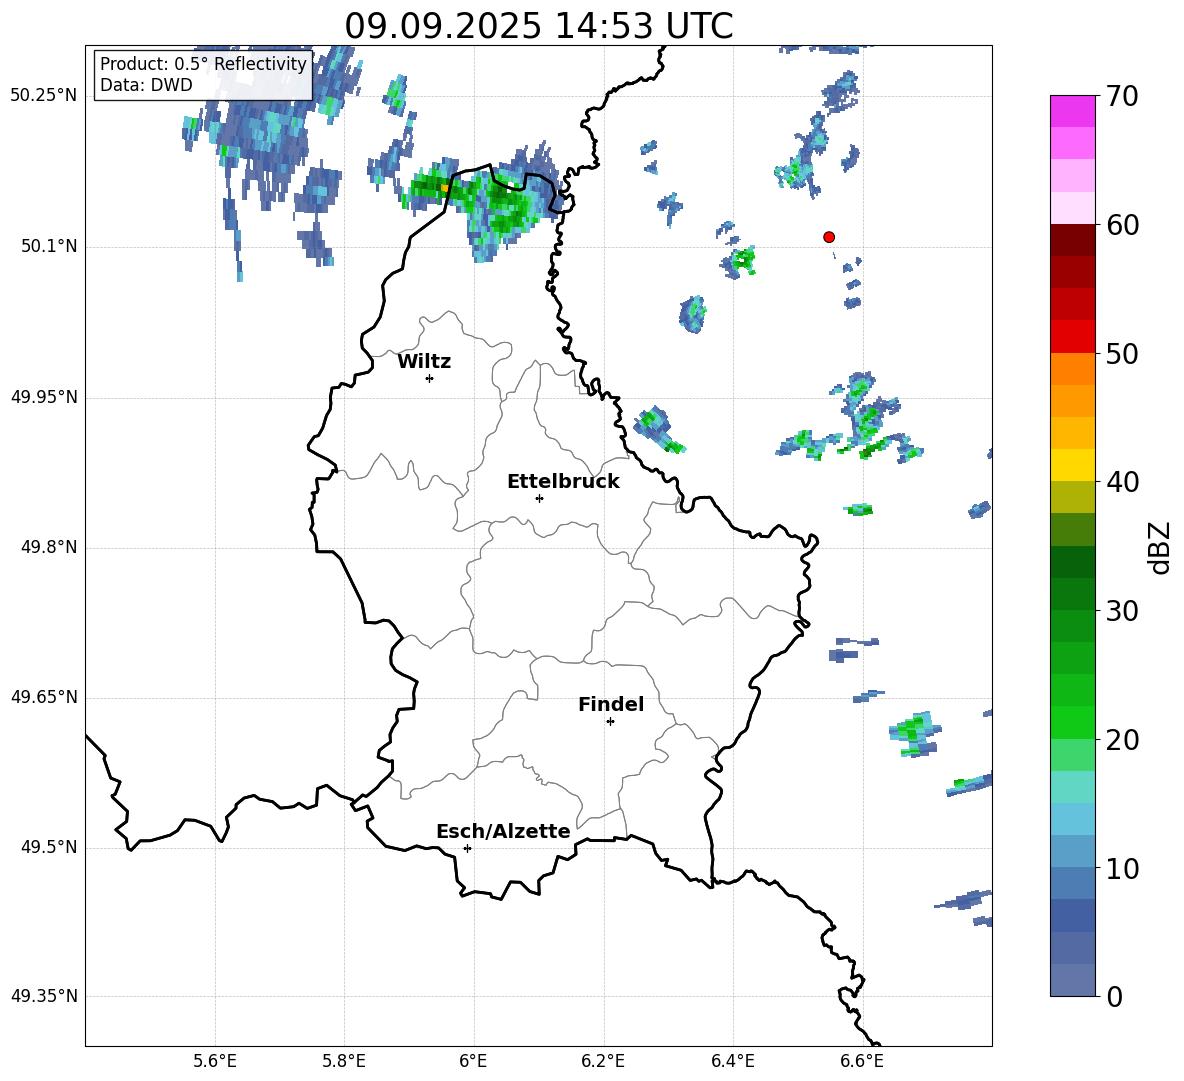Click the 49.35°N latitude label
This screenshot has height=1081, width=1184.
(43, 996)
